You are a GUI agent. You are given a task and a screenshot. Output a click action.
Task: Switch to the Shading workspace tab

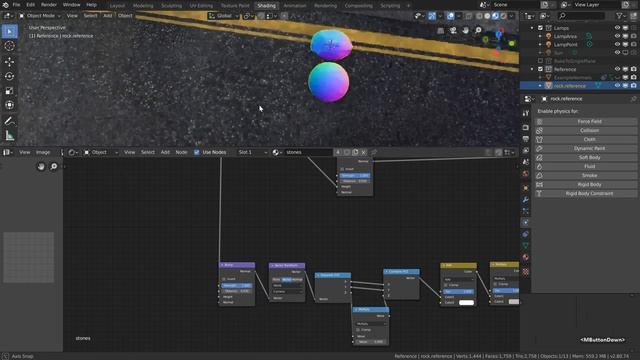pos(267,6)
